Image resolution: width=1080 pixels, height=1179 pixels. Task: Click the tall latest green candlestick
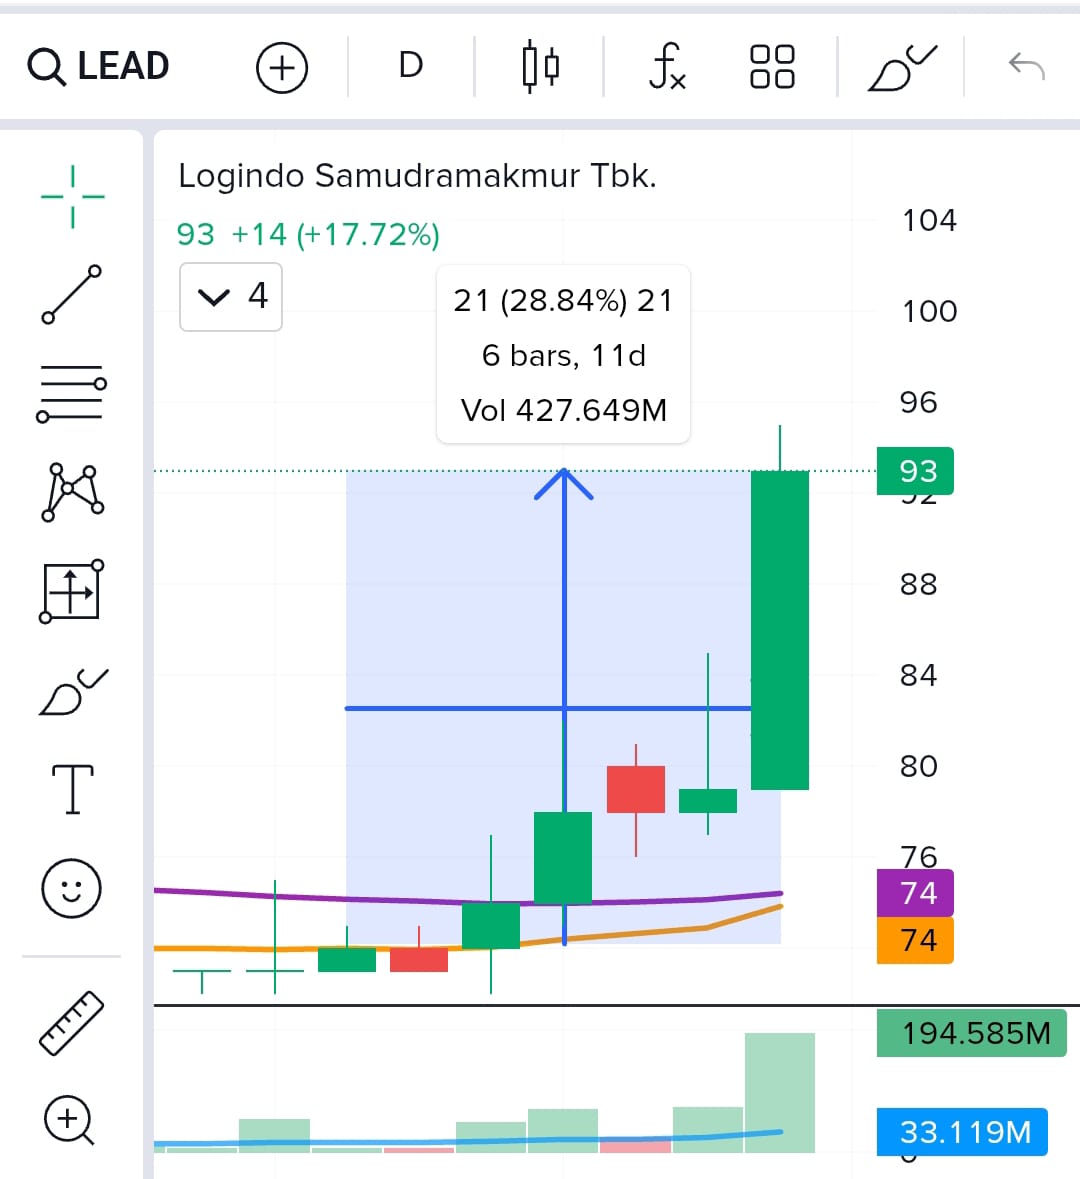pos(780,630)
